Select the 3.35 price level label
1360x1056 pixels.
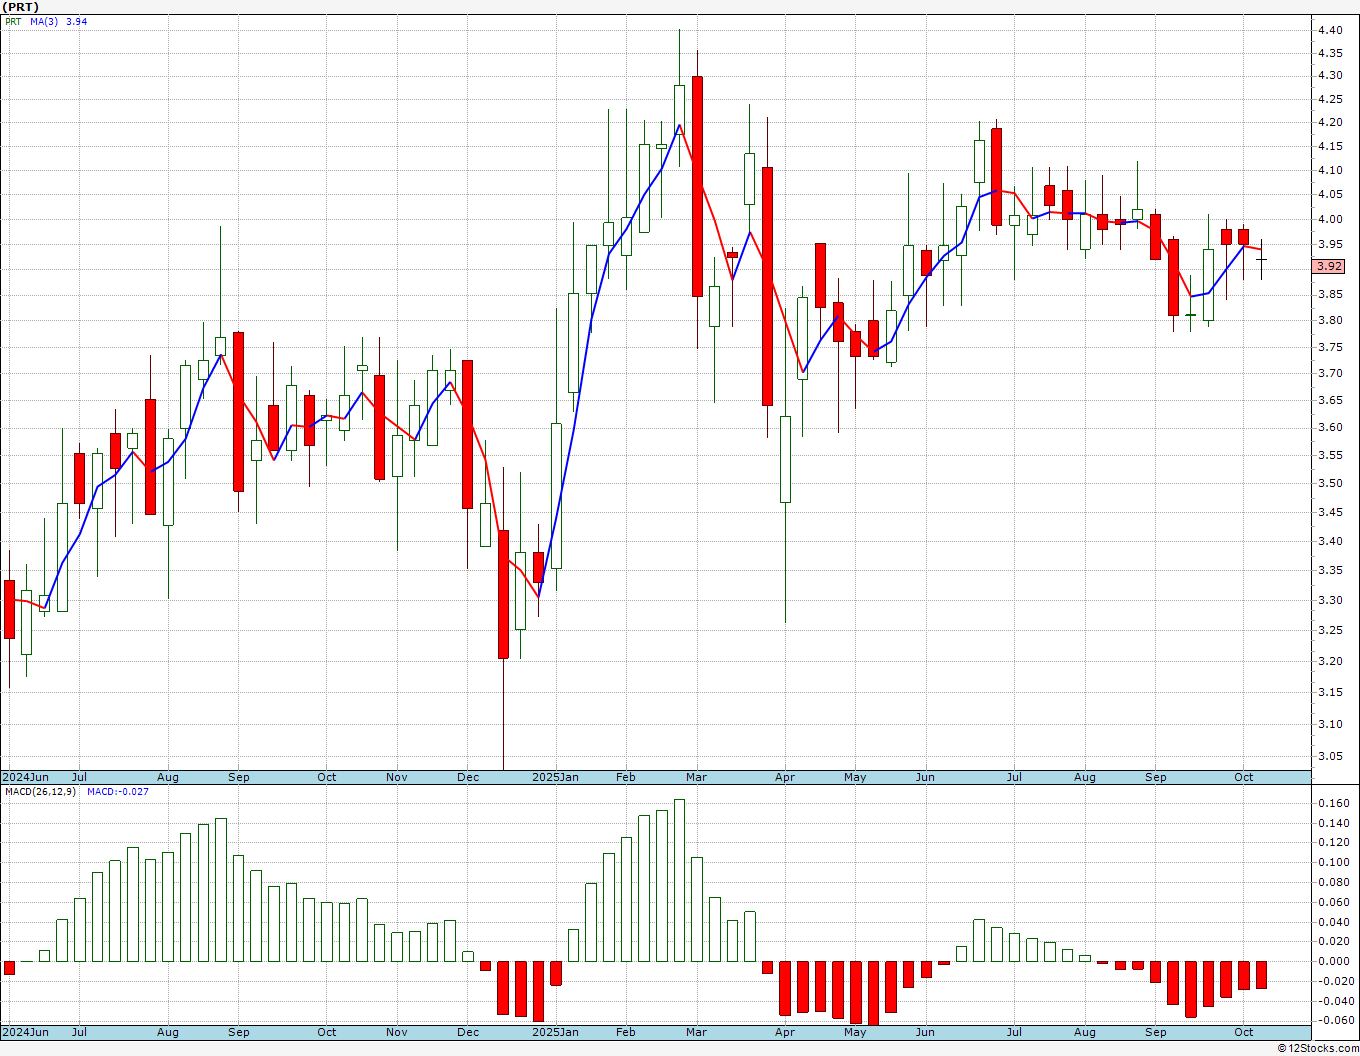click(x=1330, y=570)
